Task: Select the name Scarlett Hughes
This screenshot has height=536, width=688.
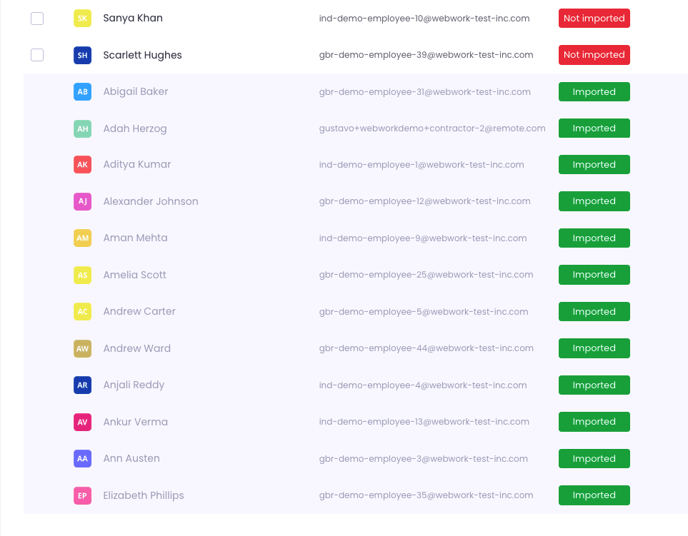Action: [x=143, y=55]
